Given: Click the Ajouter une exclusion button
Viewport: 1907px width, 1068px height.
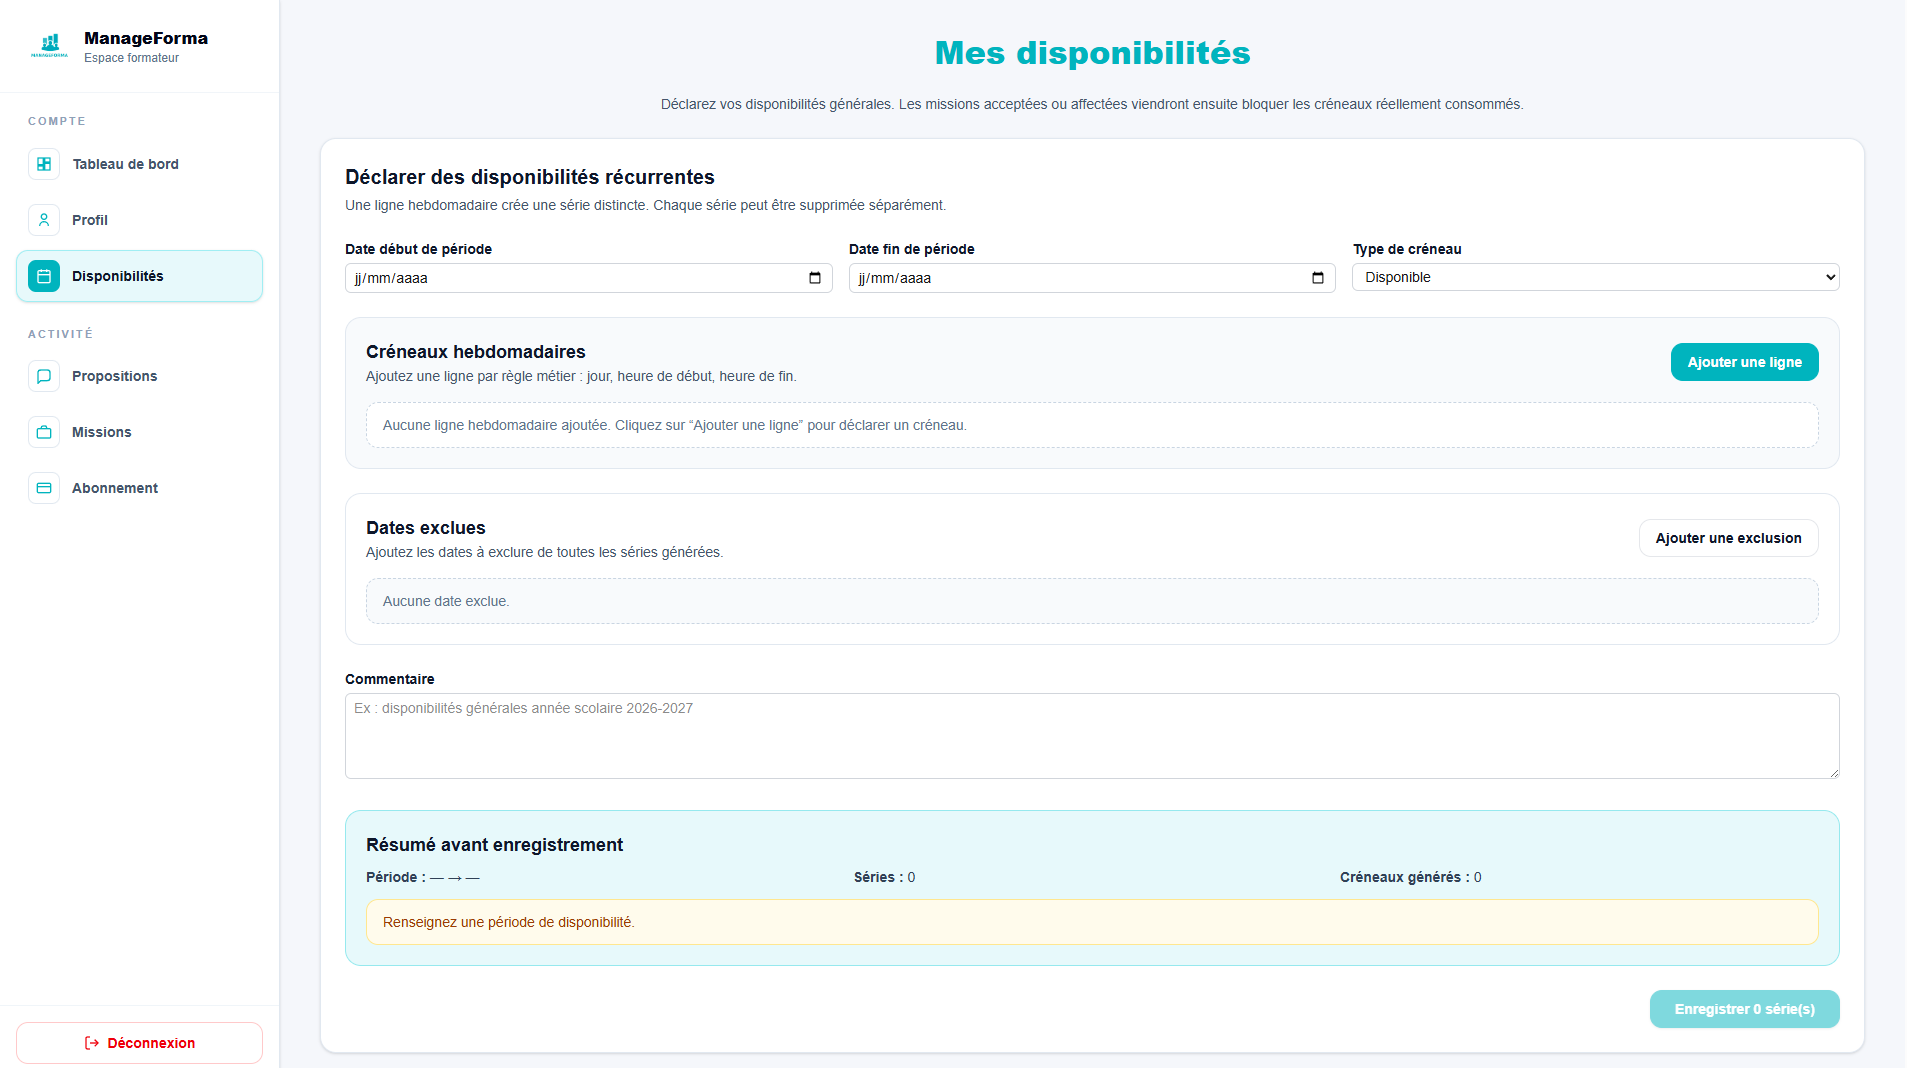Looking at the screenshot, I should pos(1728,538).
